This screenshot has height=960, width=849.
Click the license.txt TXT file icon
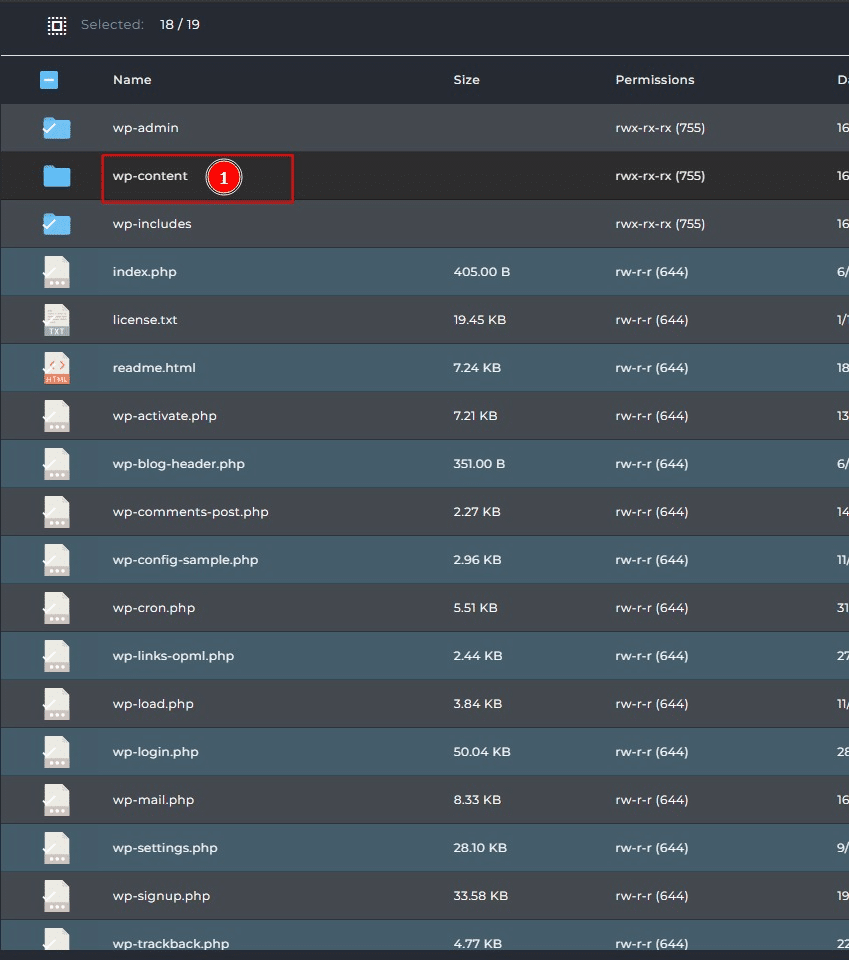(57, 320)
